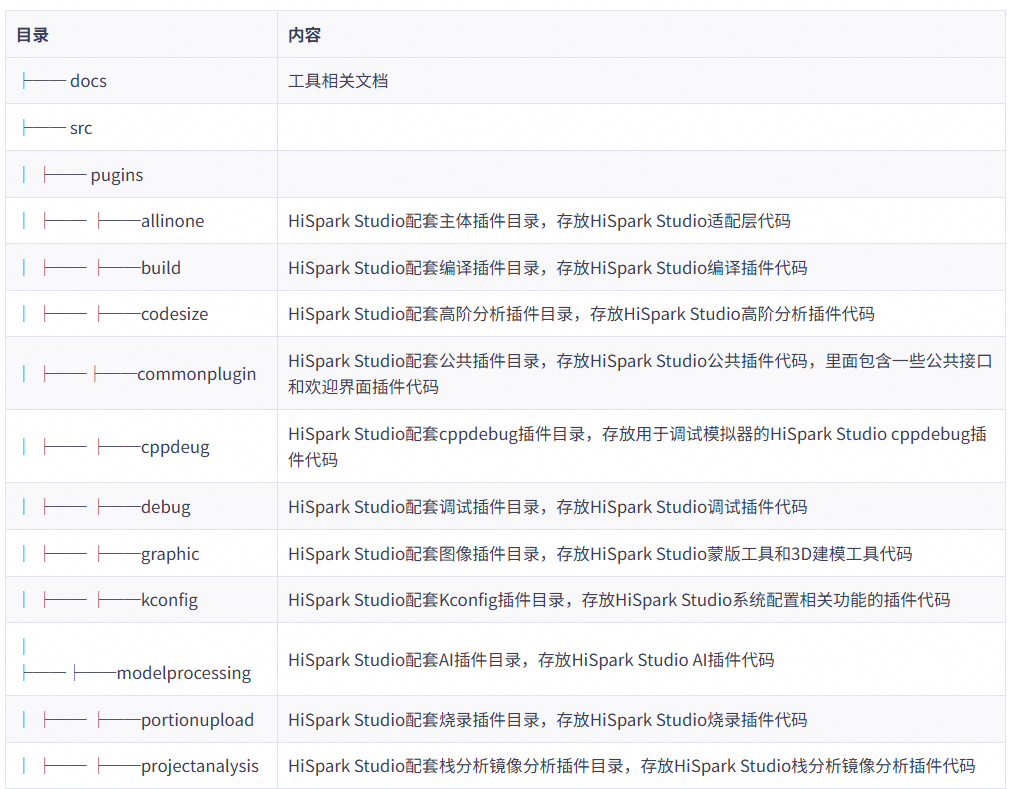Select the "pugins" directory entry
This screenshot has width=1009, height=789.
click(116, 175)
